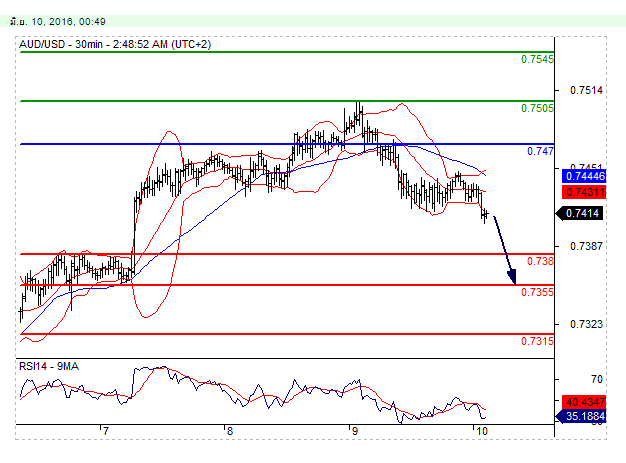The width and height of the screenshot is (626, 463).
Task: Click the RSI14 - 9MA indicator label
Action: coord(49,366)
